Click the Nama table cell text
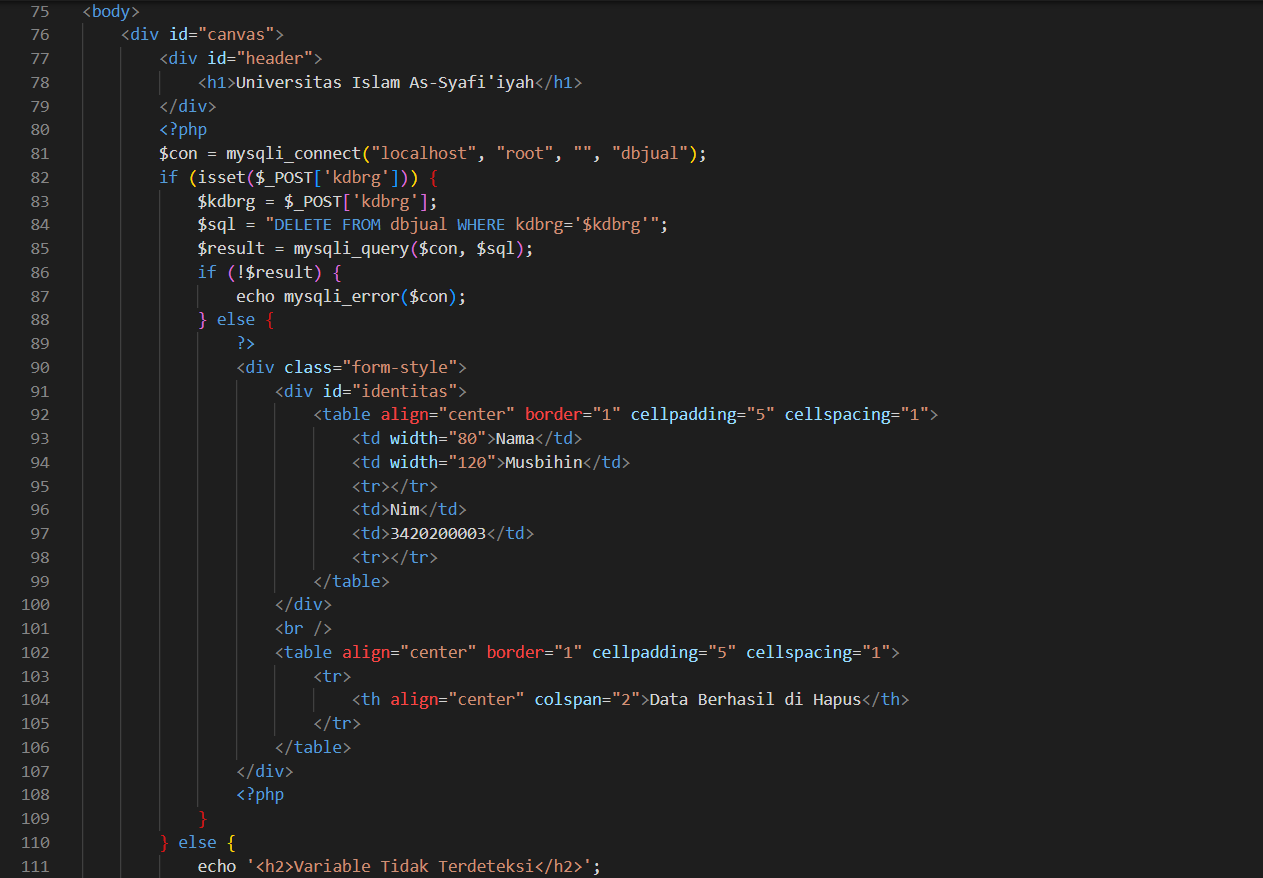 (x=515, y=438)
